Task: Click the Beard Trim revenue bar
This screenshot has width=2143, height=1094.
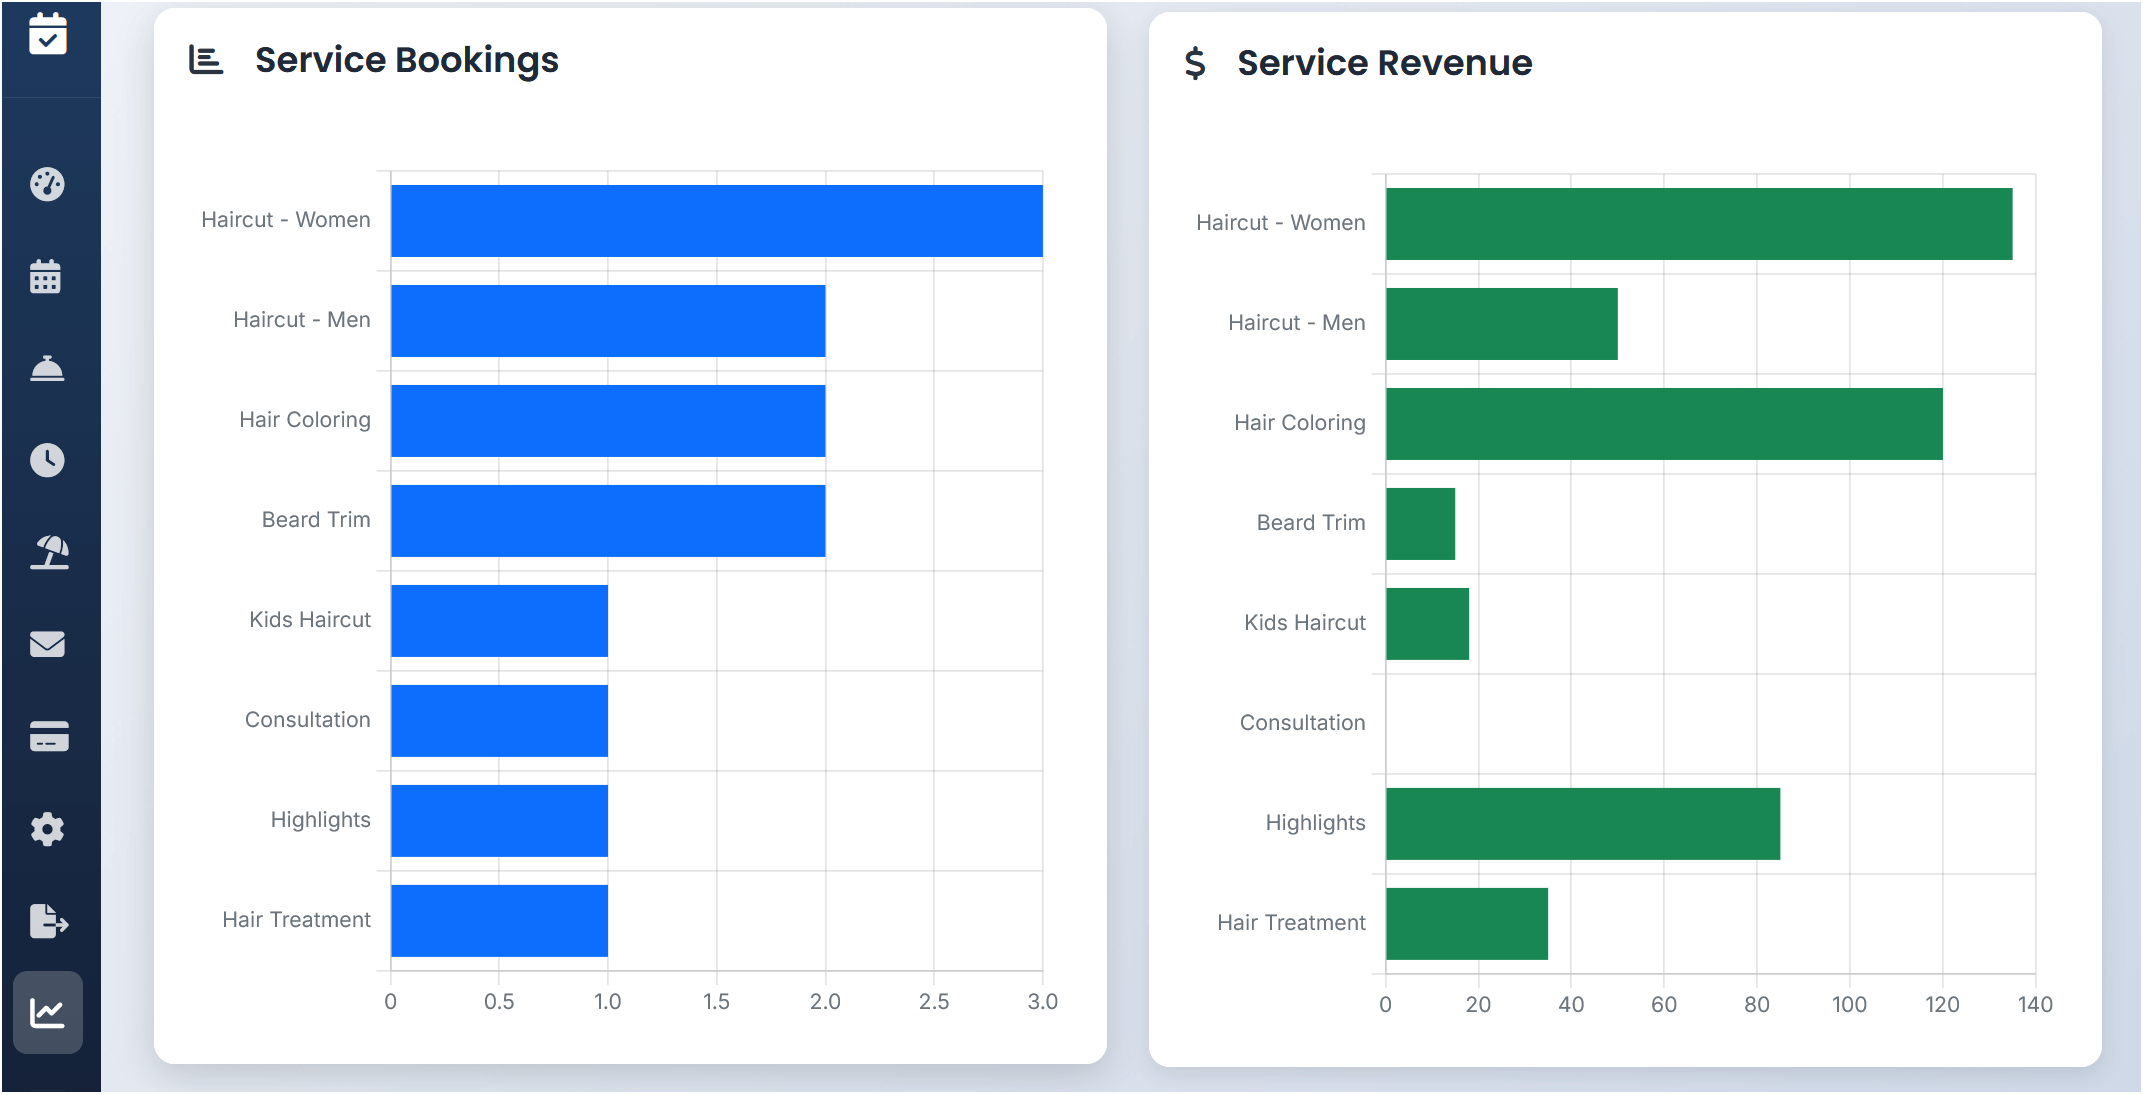Action: 1420,524
